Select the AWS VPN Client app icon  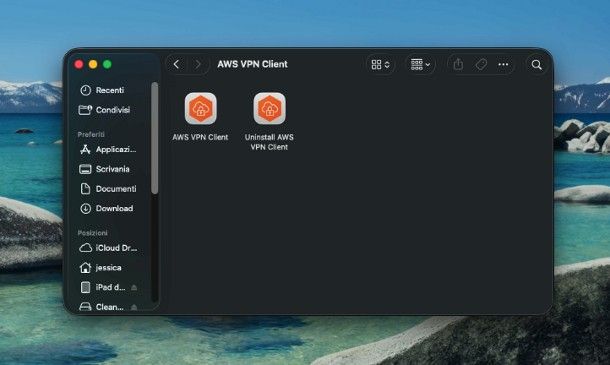(200, 109)
